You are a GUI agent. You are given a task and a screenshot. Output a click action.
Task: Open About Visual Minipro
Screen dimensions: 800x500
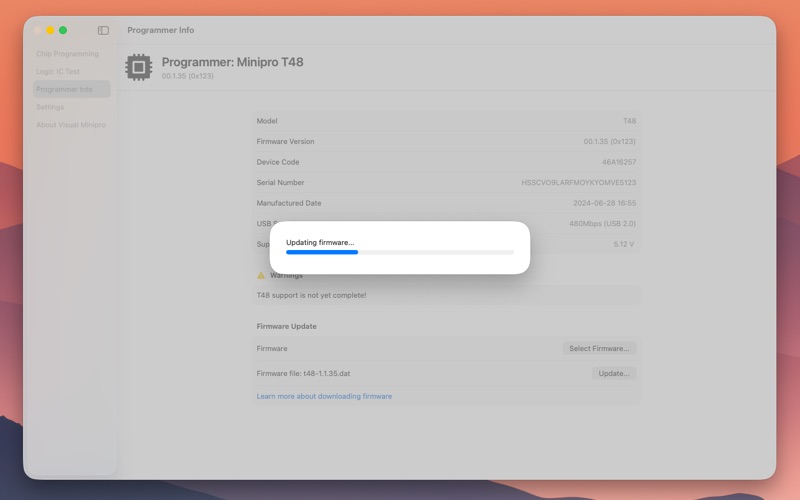coord(71,125)
